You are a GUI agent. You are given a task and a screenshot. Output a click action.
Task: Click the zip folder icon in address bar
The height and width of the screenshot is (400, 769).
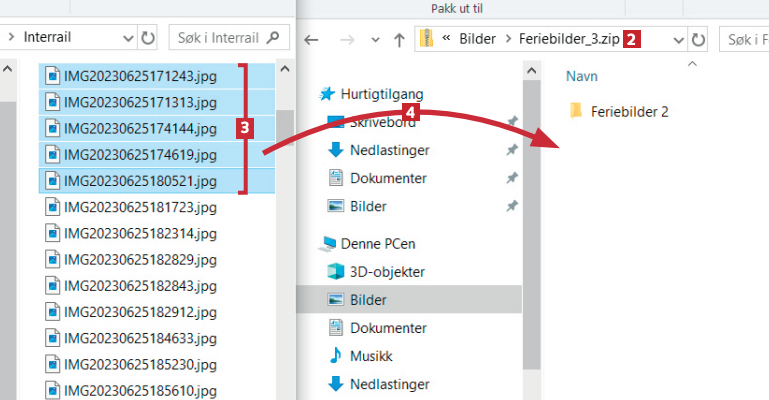click(427, 38)
